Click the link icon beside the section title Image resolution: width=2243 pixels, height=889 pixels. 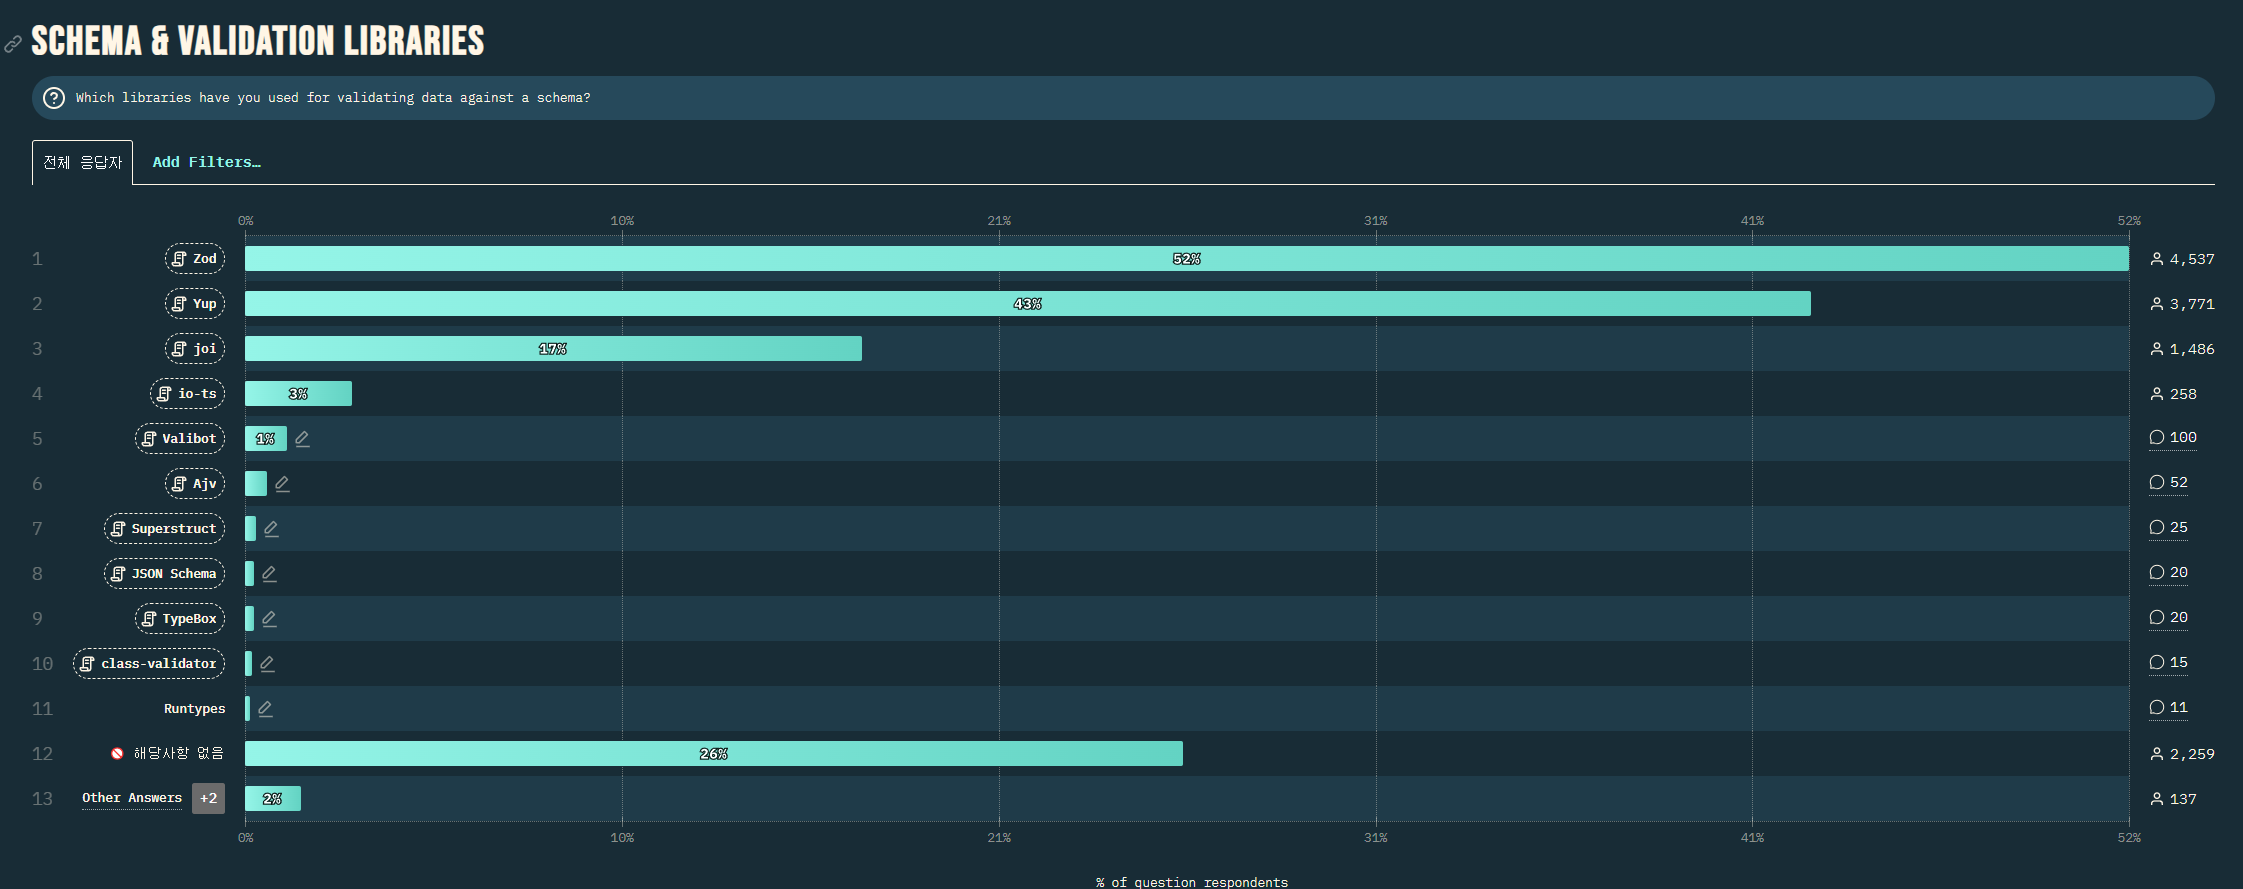point(13,44)
